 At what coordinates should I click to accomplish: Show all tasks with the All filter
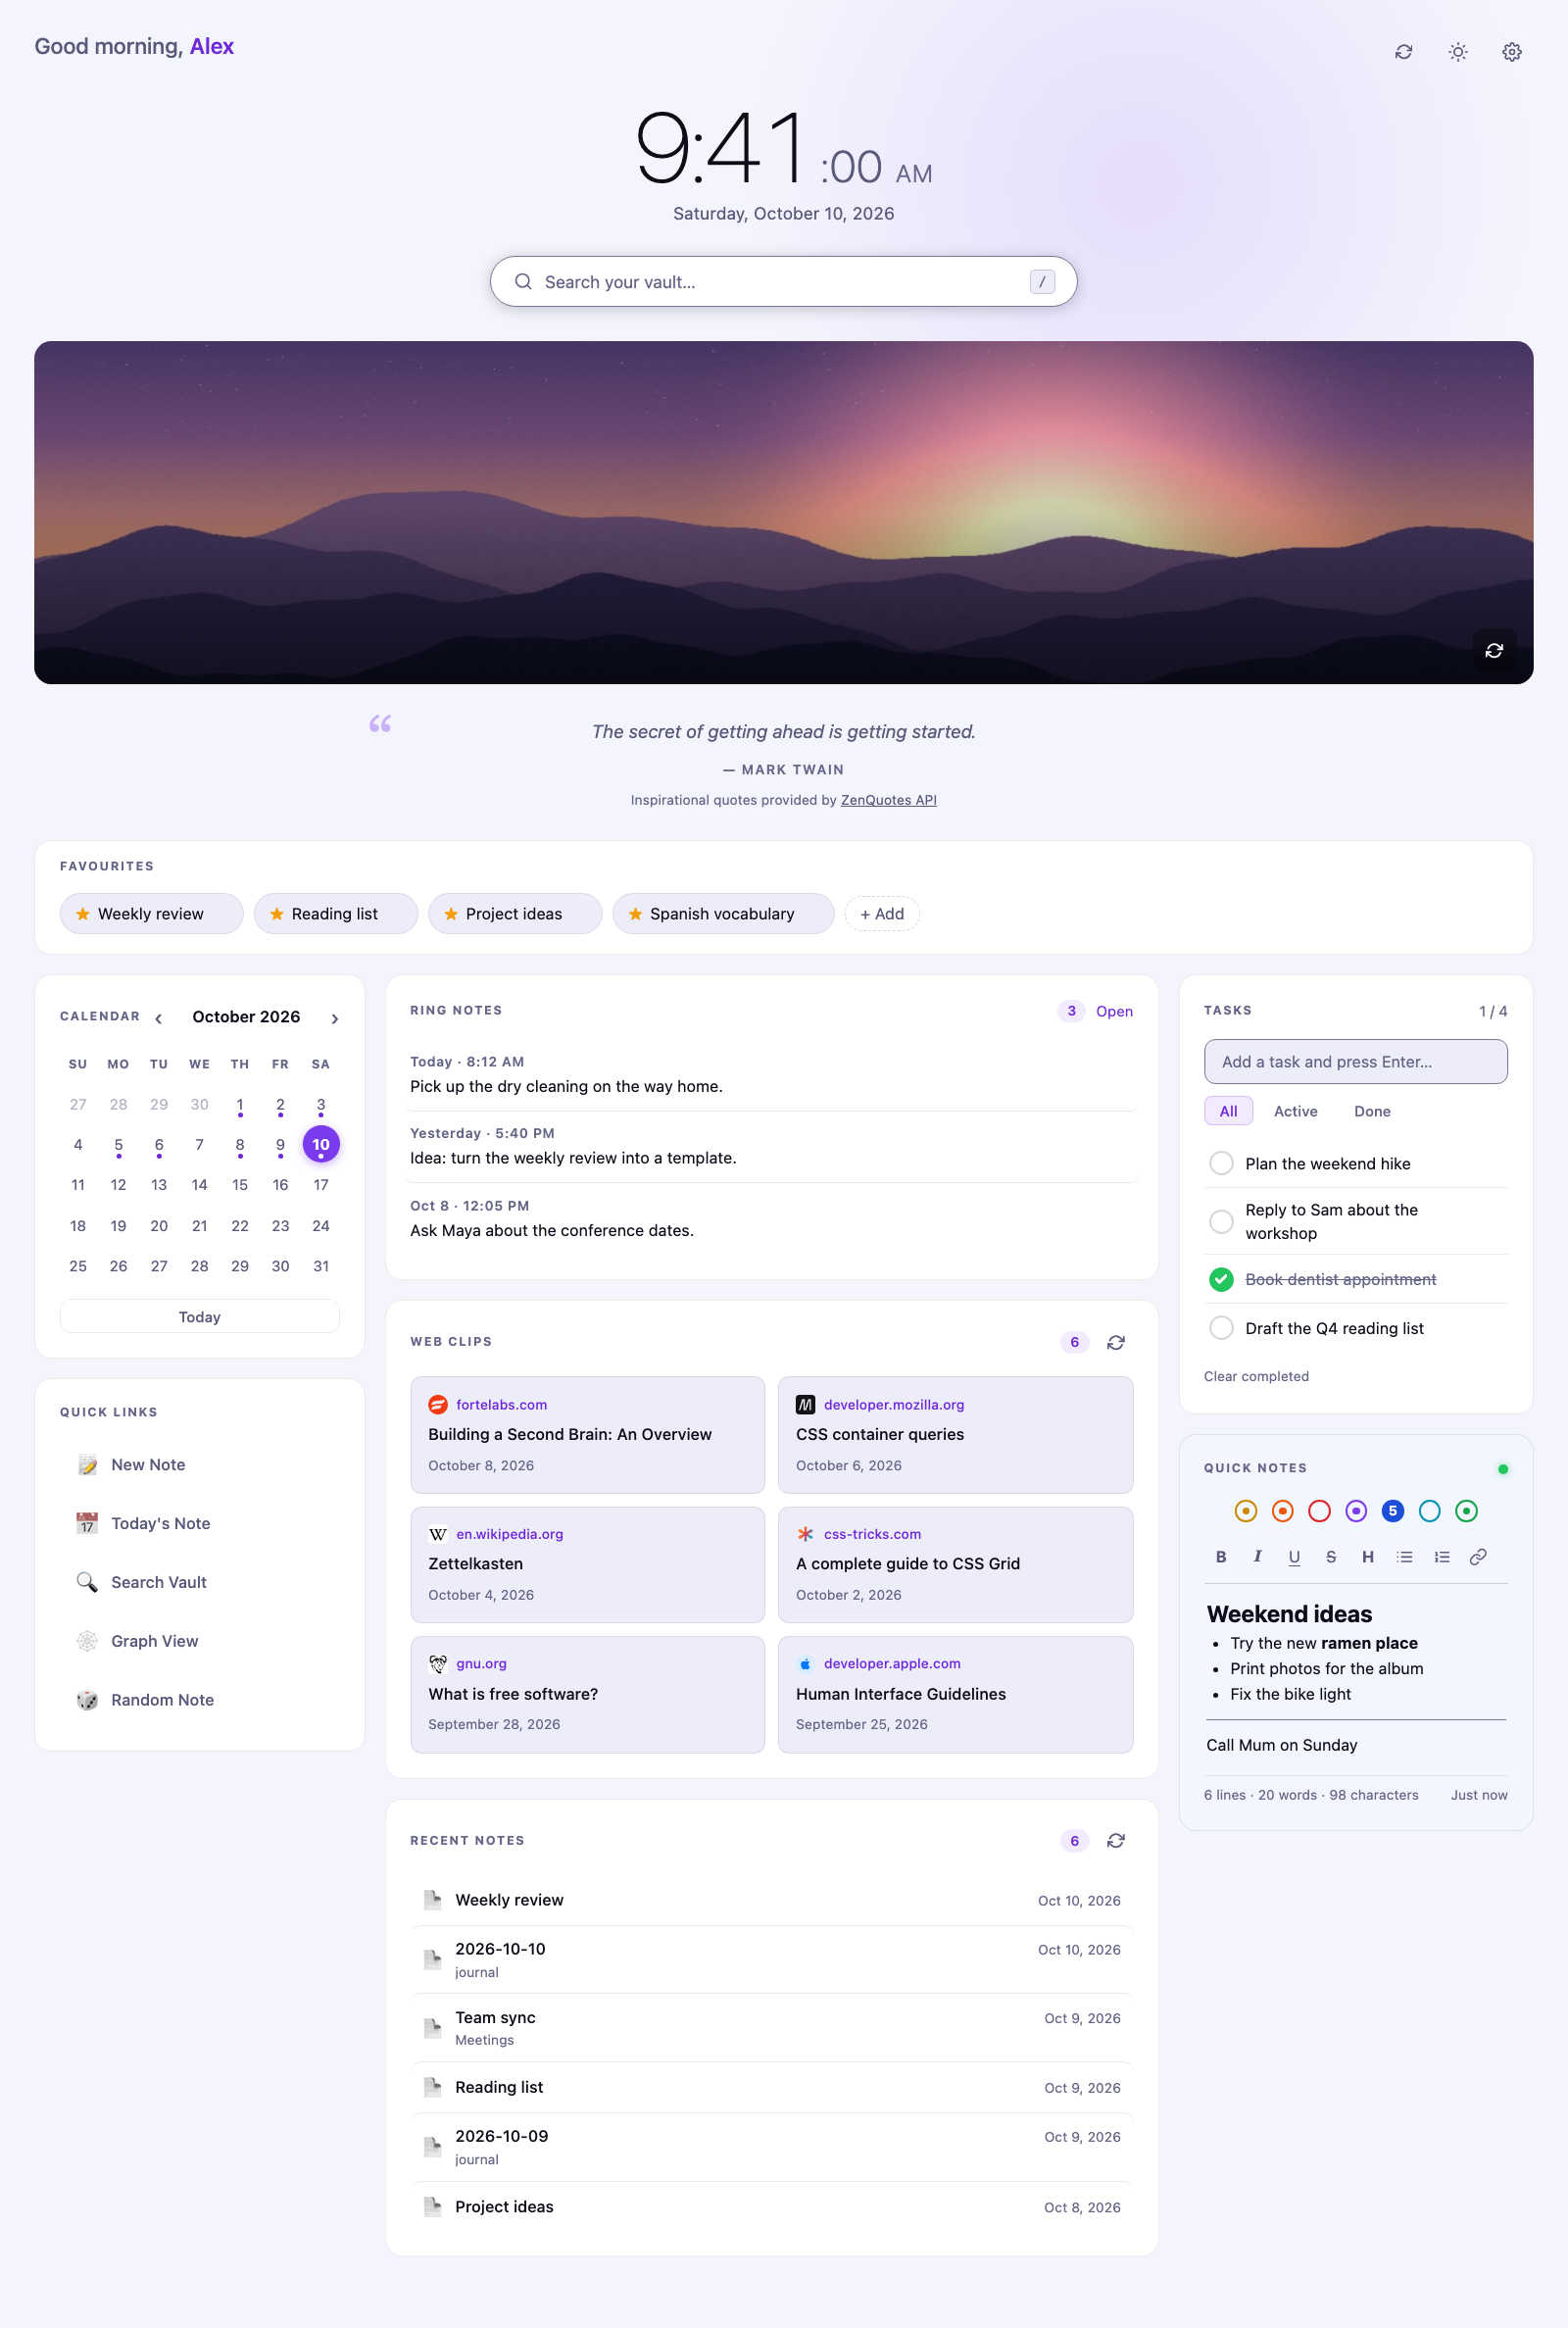pos(1228,1111)
